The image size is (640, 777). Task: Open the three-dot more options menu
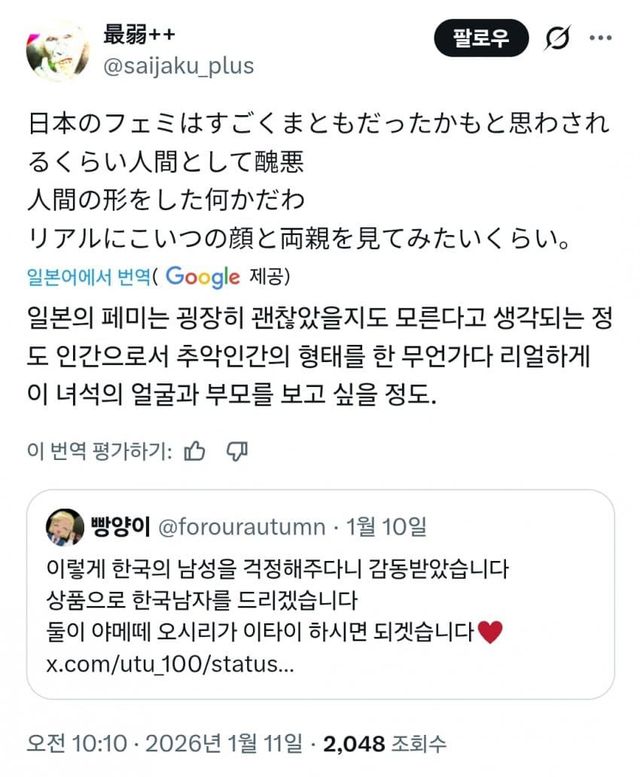click(600, 38)
